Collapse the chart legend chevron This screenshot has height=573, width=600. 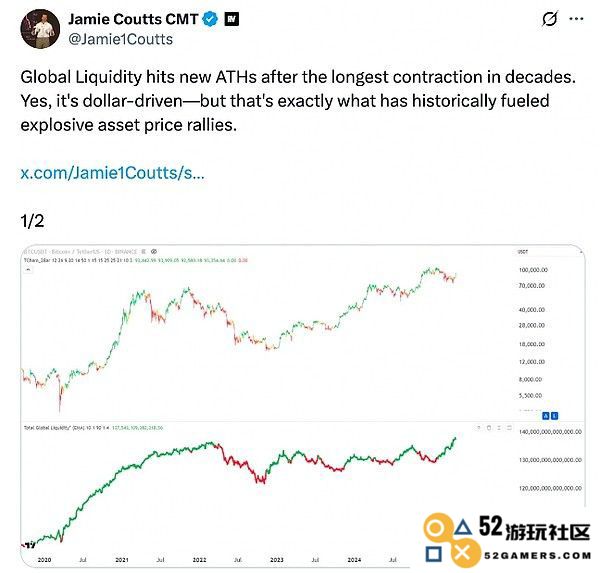pos(28,269)
